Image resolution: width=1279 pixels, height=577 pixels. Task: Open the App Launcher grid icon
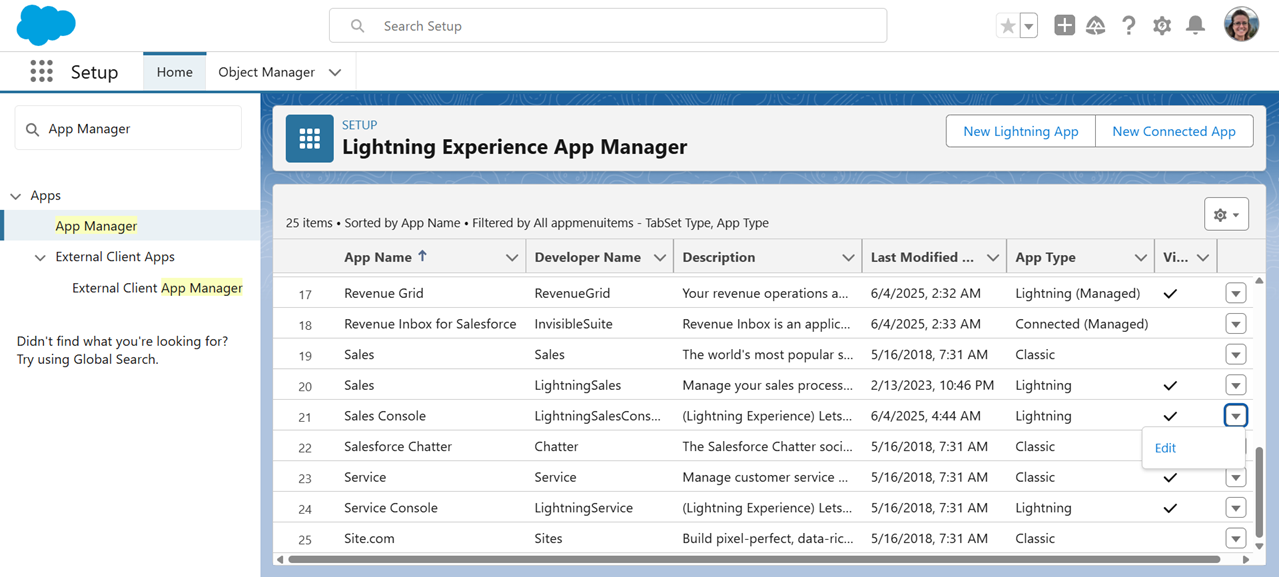(x=41, y=72)
